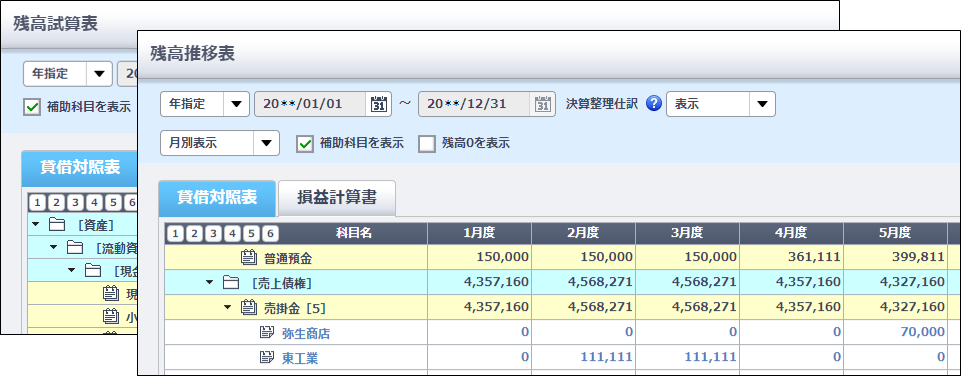Click the 資産 folder icon in 残高試算表

(56, 224)
